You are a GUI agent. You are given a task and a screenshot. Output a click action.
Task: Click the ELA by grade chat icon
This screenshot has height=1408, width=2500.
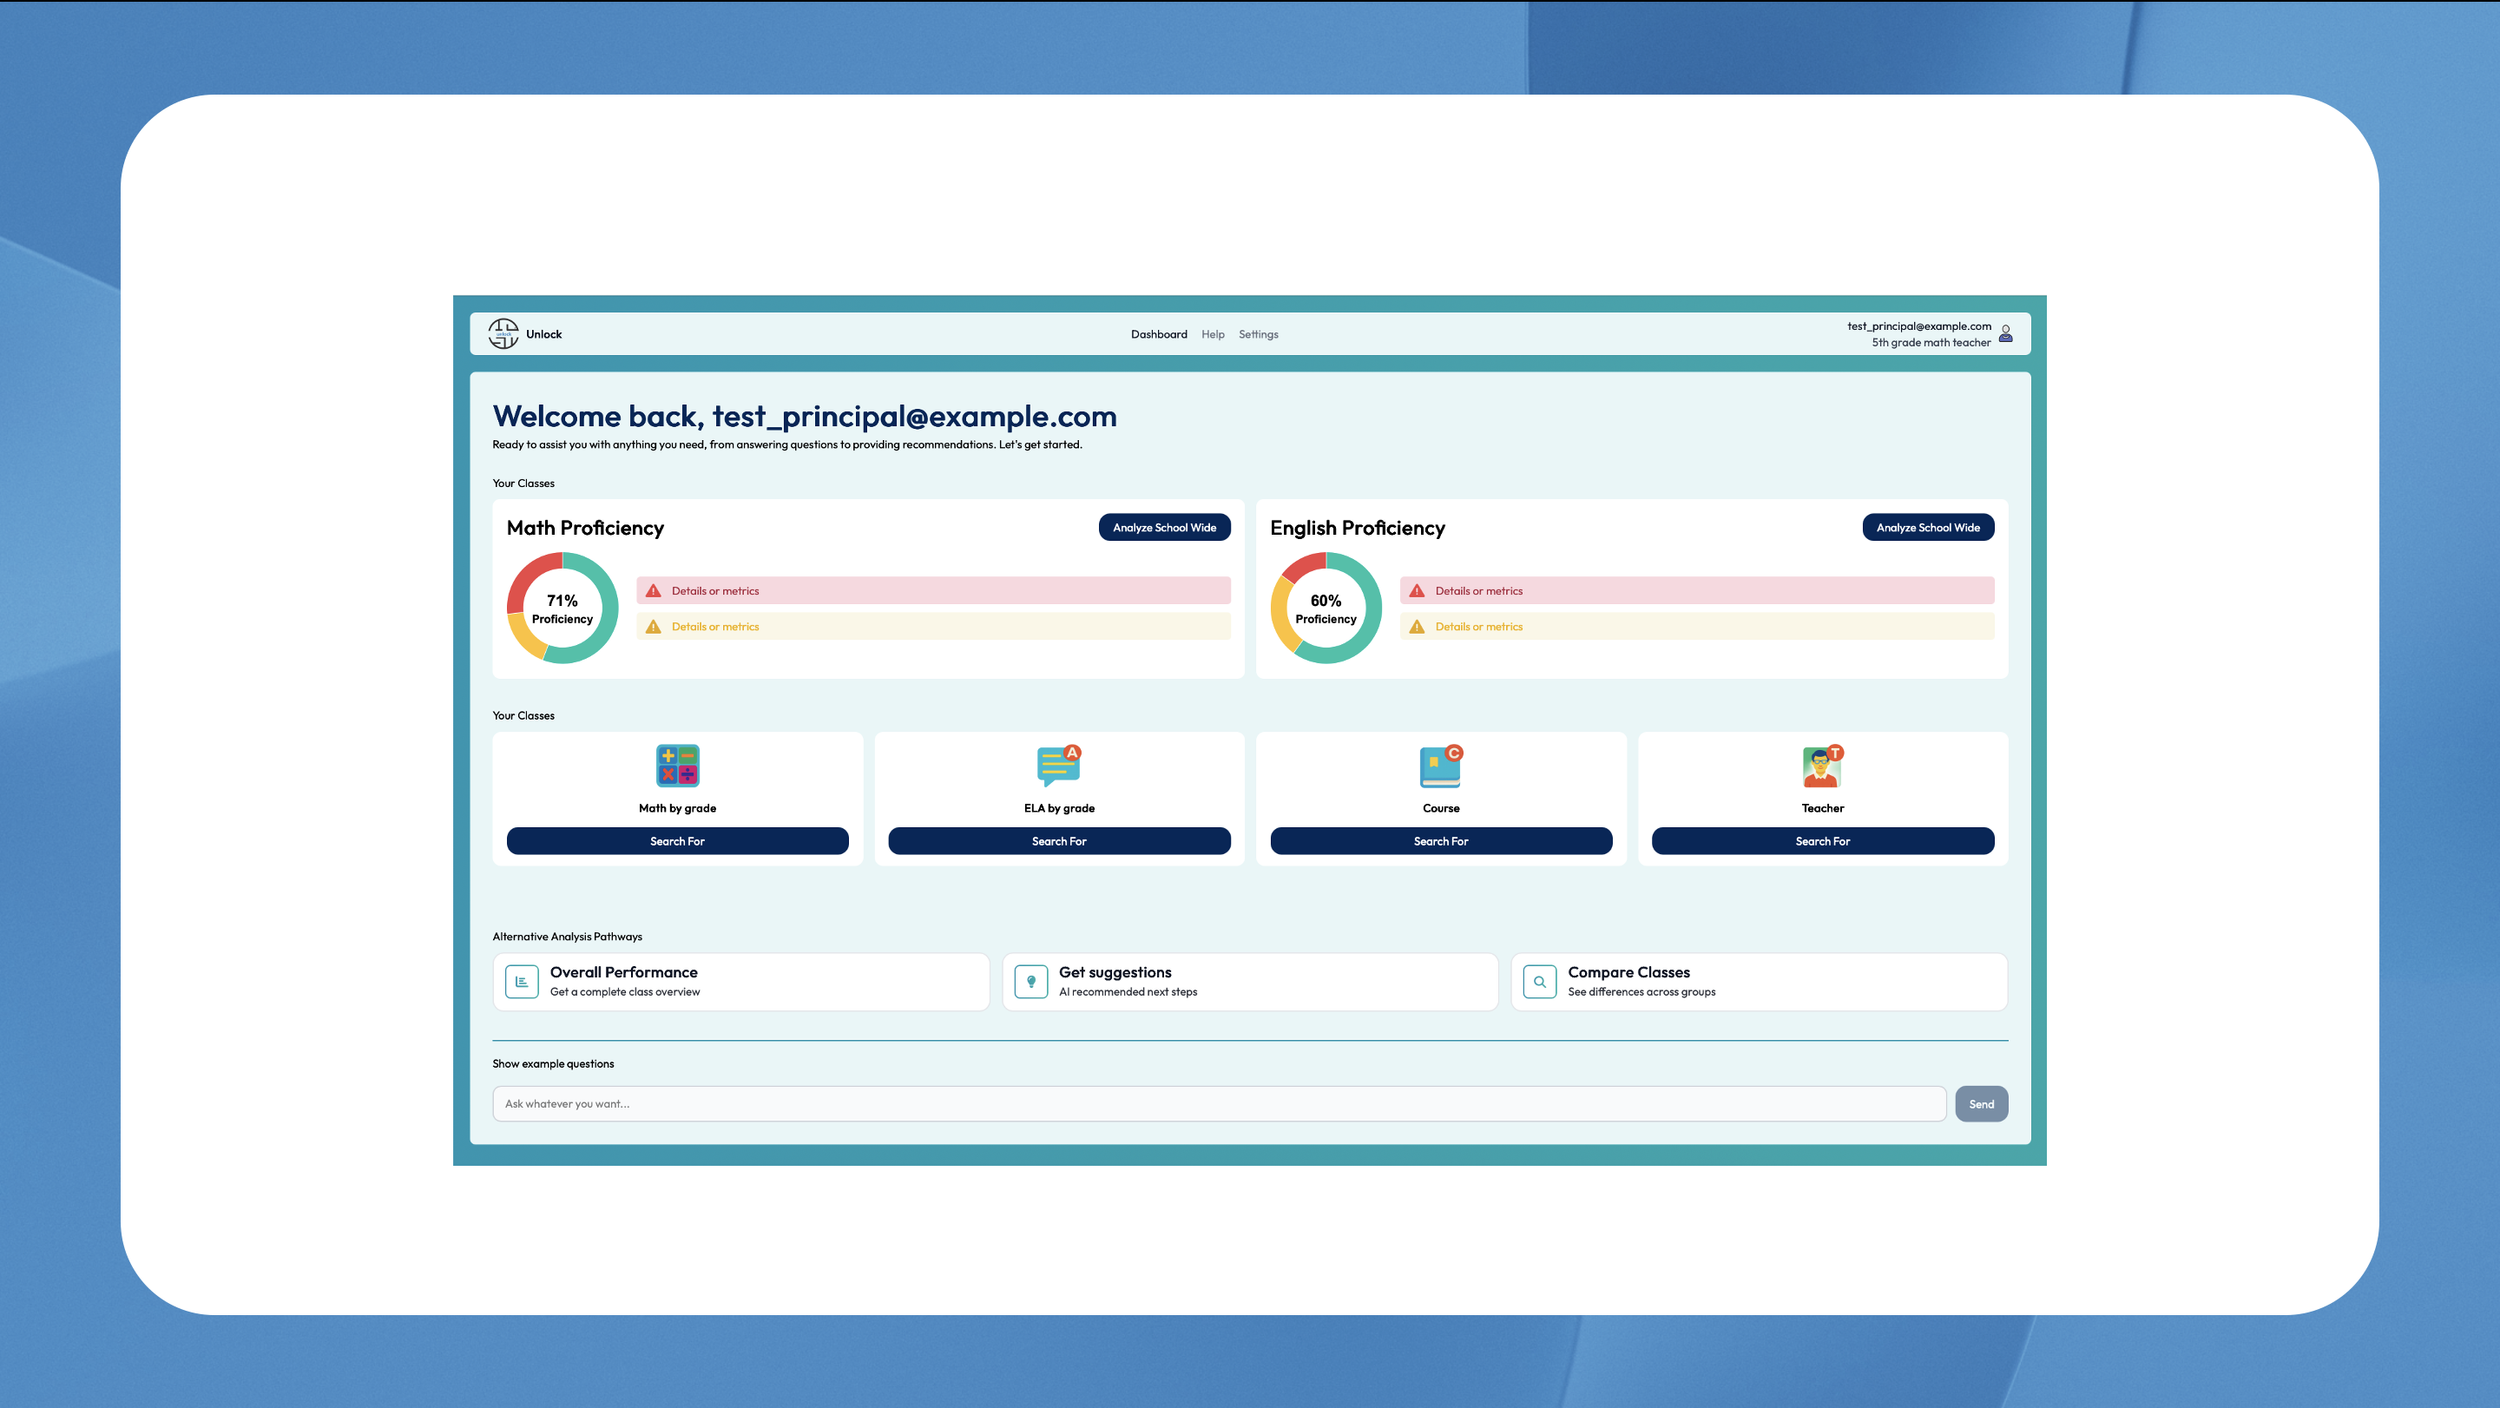click(x=1058, y=766)
